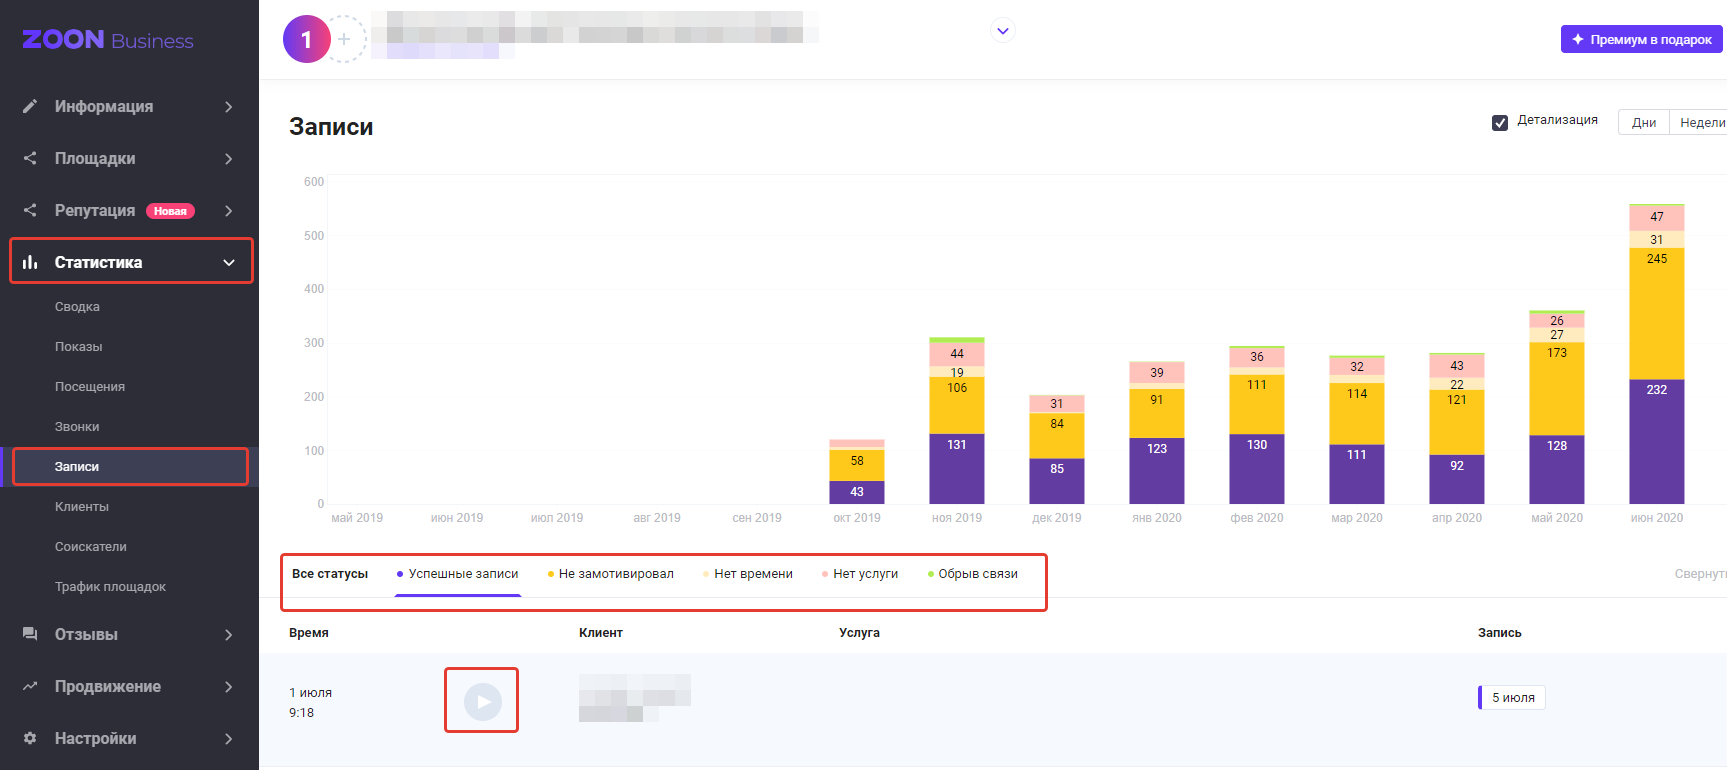Add new organization with dashed plus icon
Screen dimensions: 1727x770
pyautogui.click(x=344, y=39)
